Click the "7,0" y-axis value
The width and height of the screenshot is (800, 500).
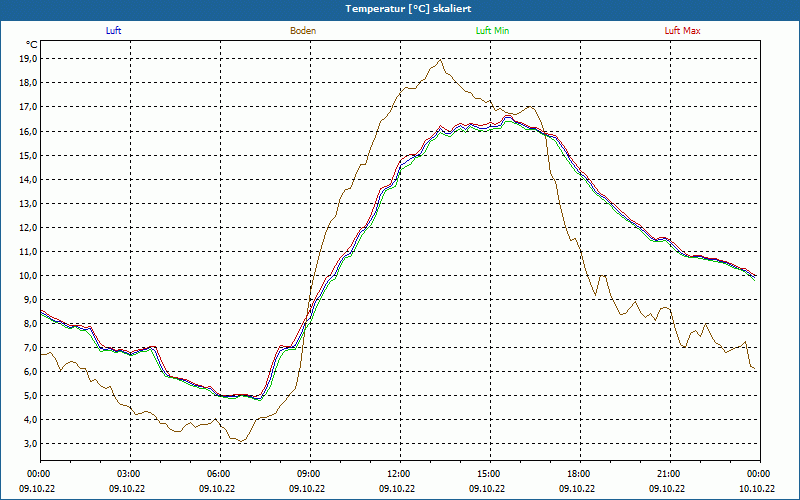[x=31, y=347]
